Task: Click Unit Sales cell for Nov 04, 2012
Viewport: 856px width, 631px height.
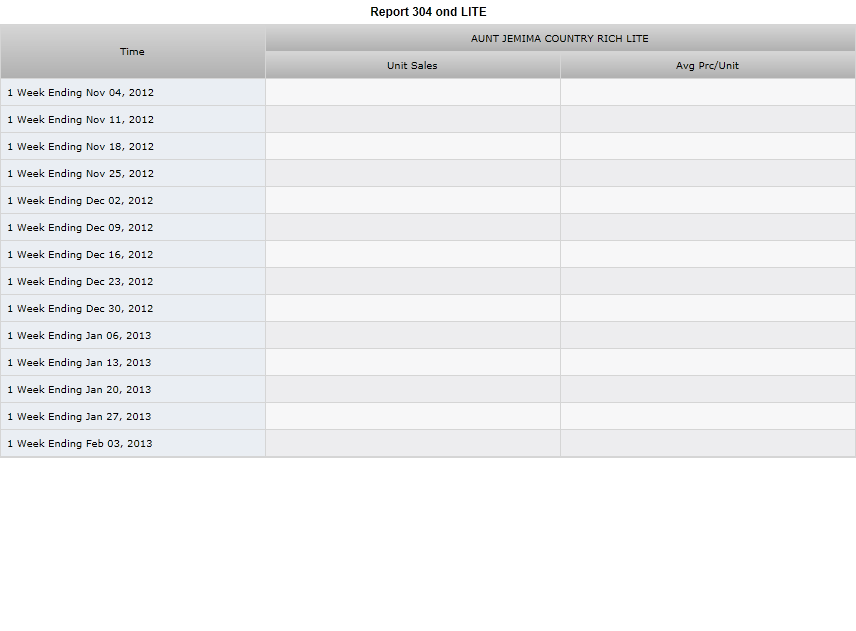Action: pyautogui.click(x=413, y=92)
